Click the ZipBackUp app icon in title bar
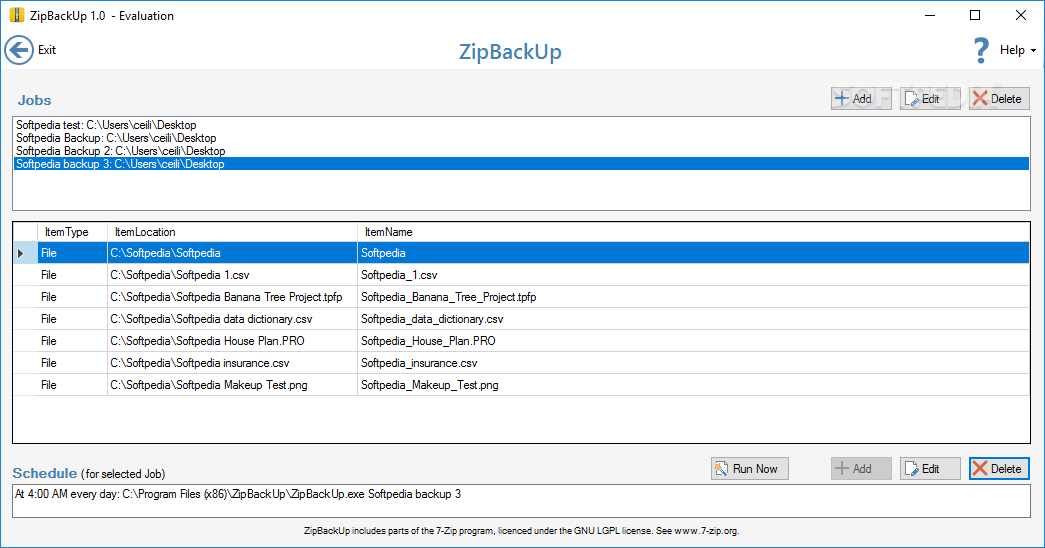 (17, 15)
